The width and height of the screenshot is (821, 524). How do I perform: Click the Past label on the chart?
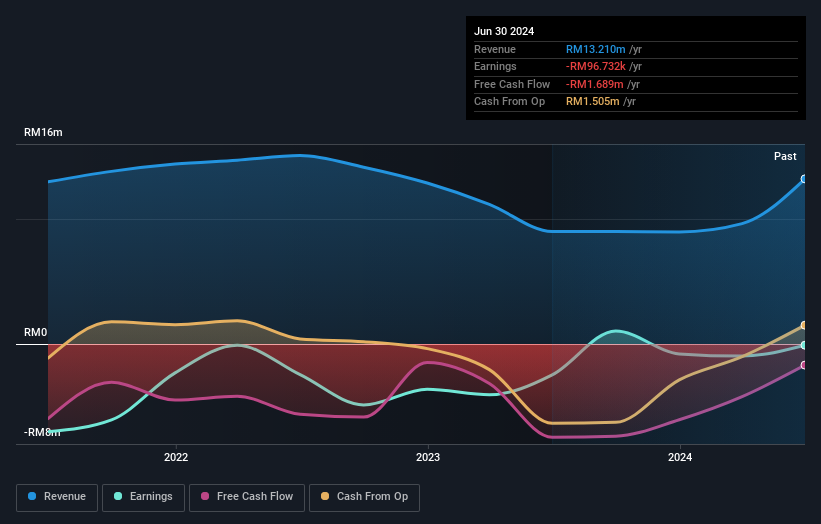click(x=785, y=156)
